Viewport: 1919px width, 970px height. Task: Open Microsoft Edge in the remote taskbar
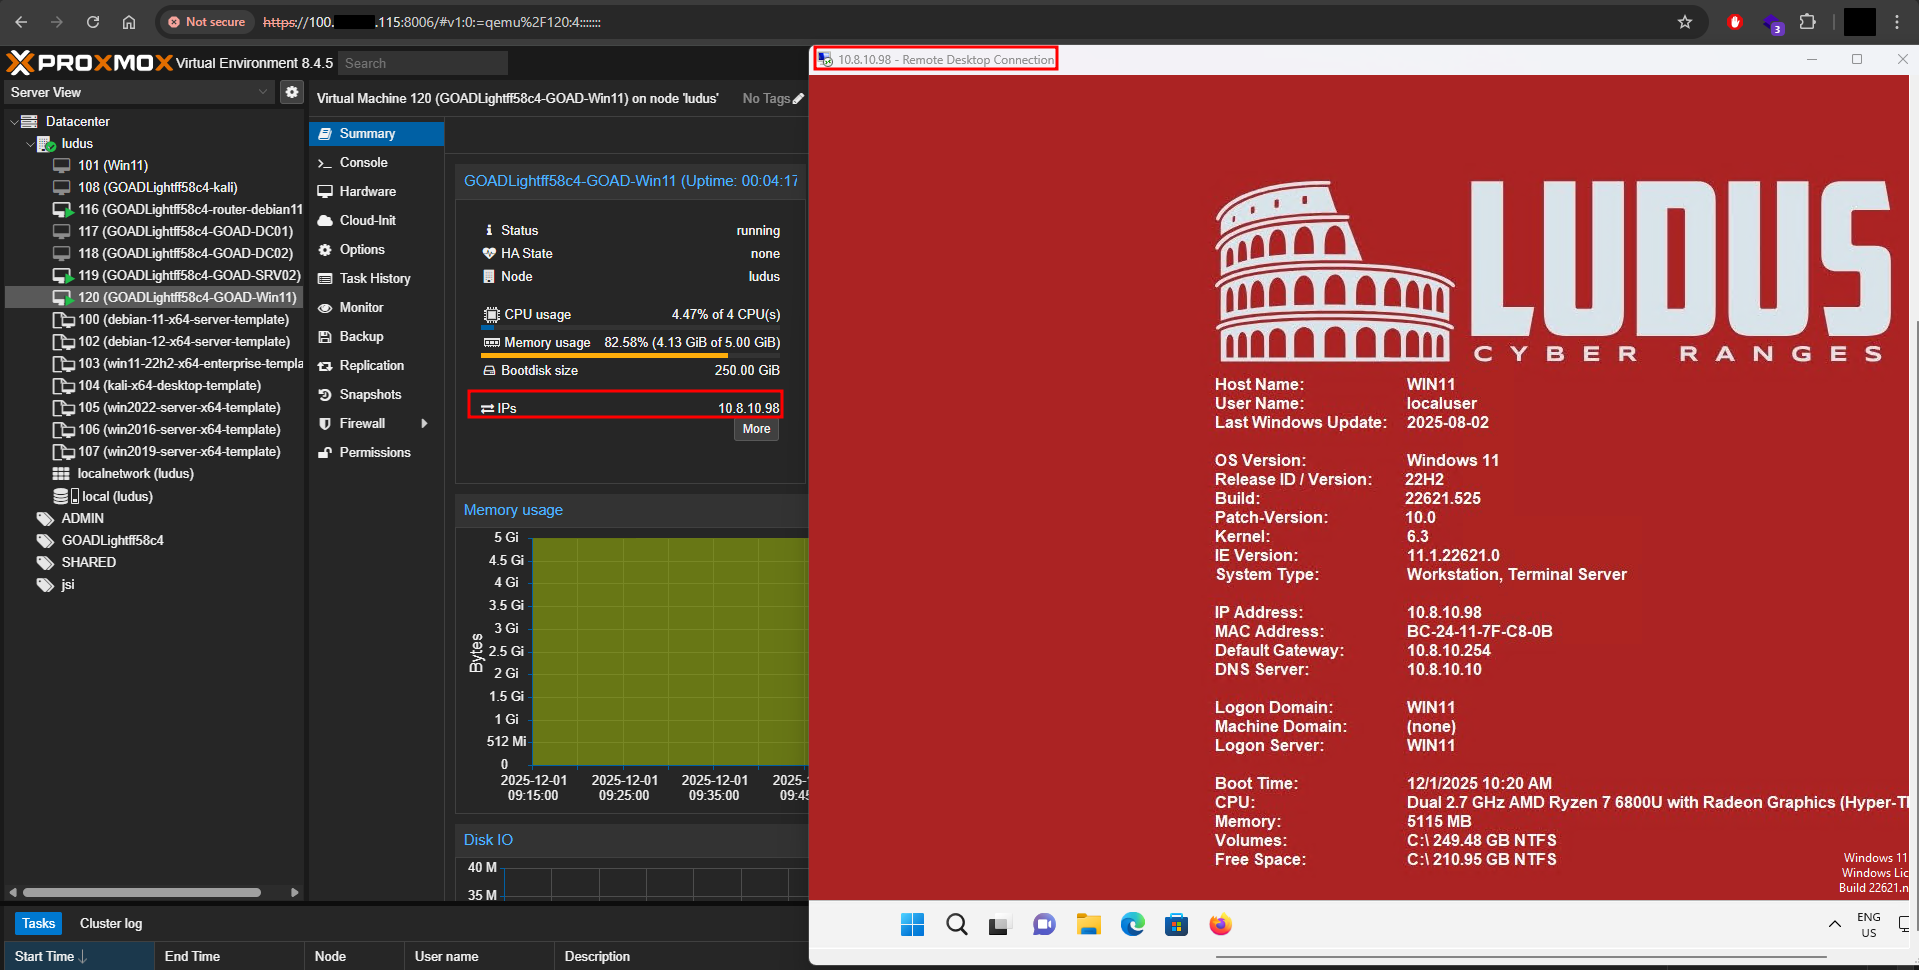(x=1132, y=925)
